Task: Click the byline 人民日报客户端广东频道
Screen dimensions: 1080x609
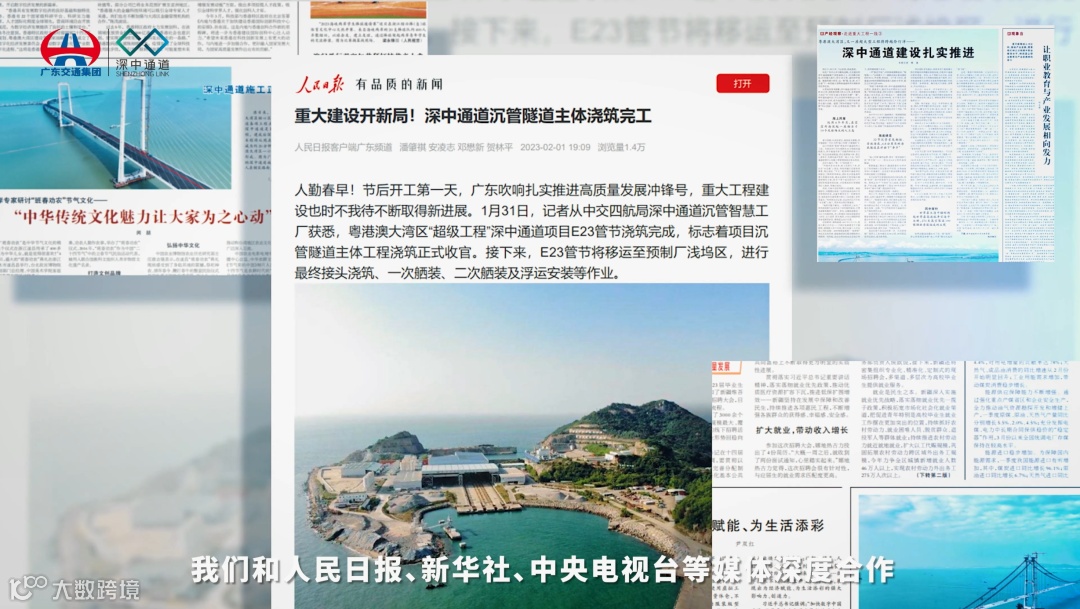Action: coord(344,147)
